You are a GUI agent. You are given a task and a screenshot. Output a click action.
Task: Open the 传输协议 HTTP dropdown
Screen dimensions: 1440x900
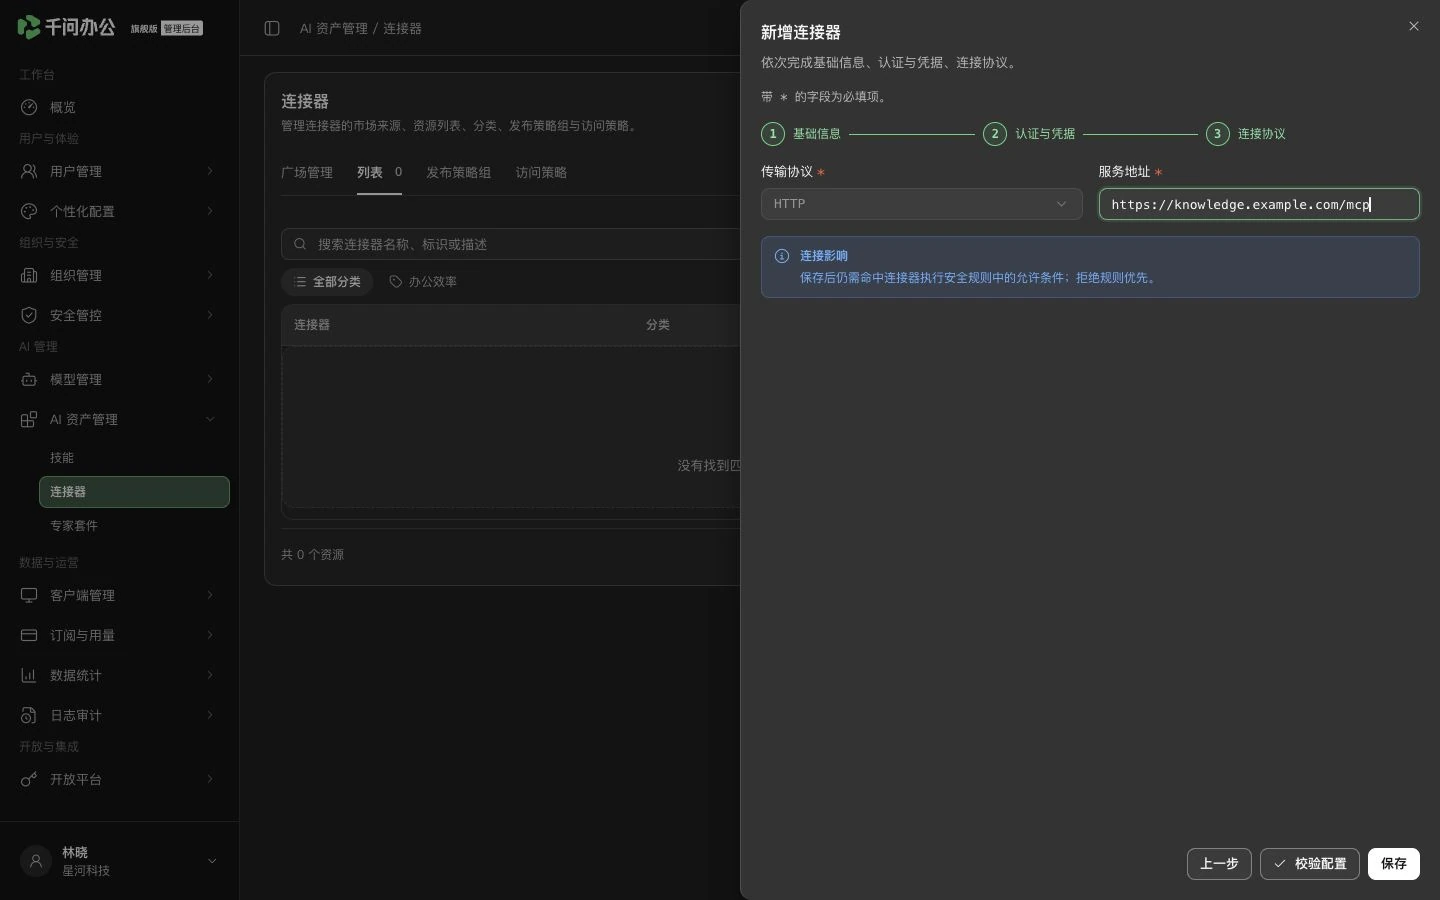(921, 204)
